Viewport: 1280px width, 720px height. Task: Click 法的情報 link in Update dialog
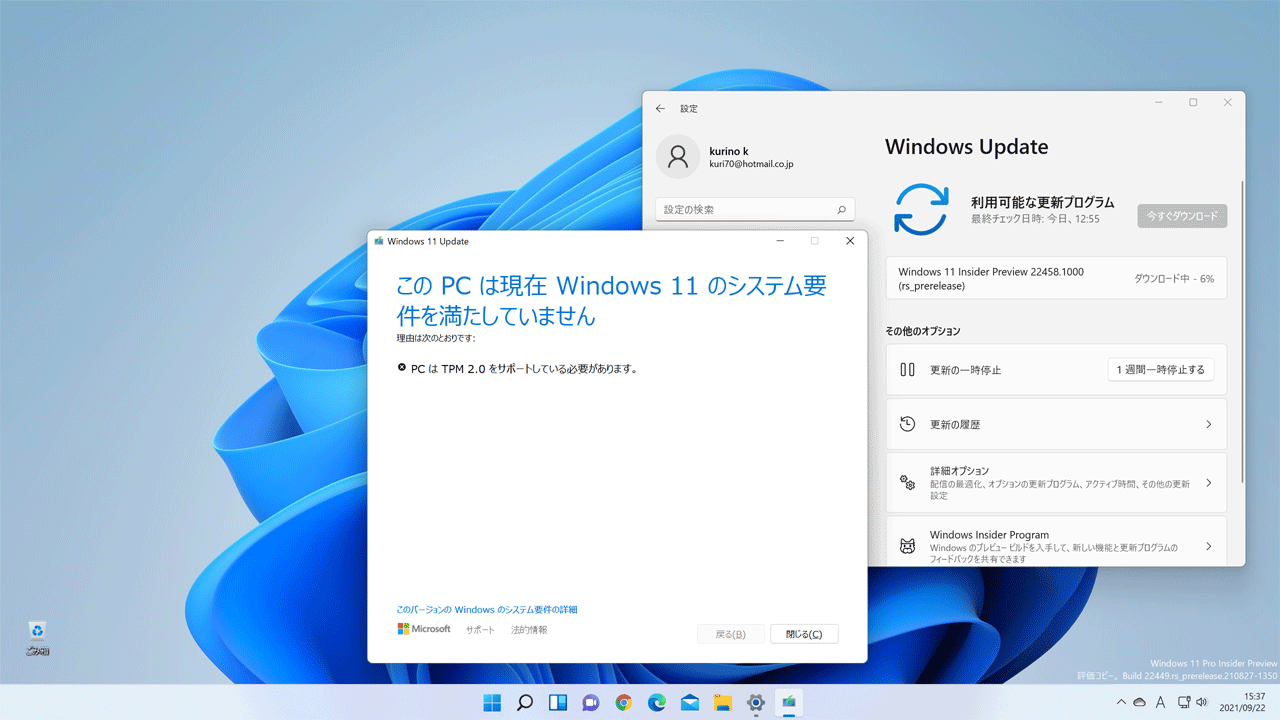click(x=529, y=630)
